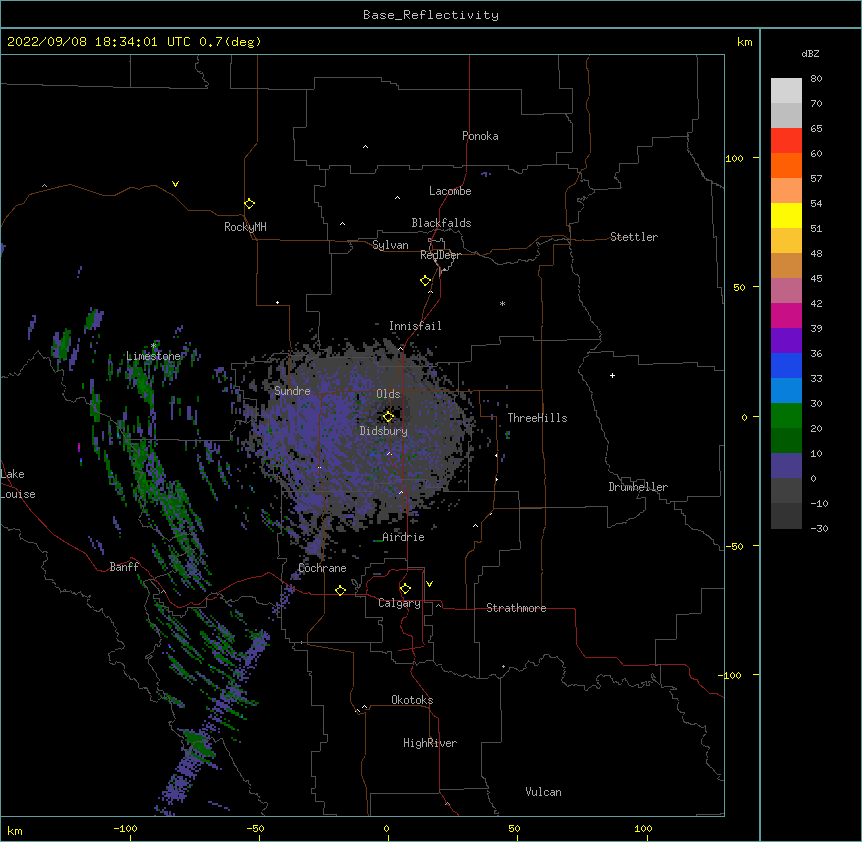The width and height of the screenshot is (862, 842).
Task: Select the Lacombe label
Action: coord(450,191)
